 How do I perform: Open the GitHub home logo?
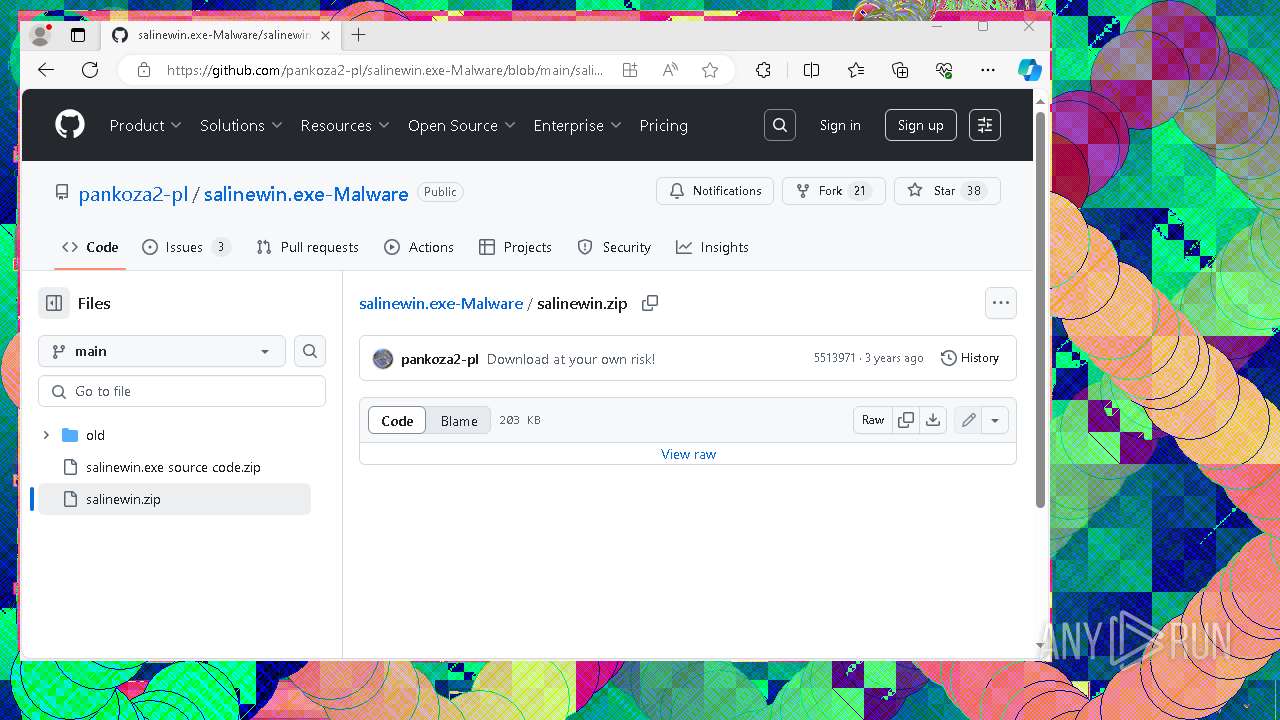click(x=70, y=125)
